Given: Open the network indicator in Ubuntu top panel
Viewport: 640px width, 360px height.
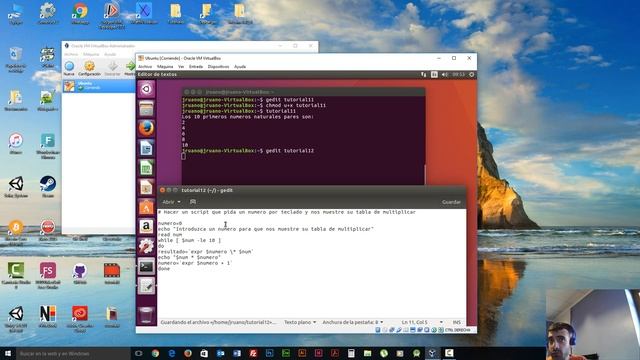Looking at the screenshot, I should [x=423, y=74].
